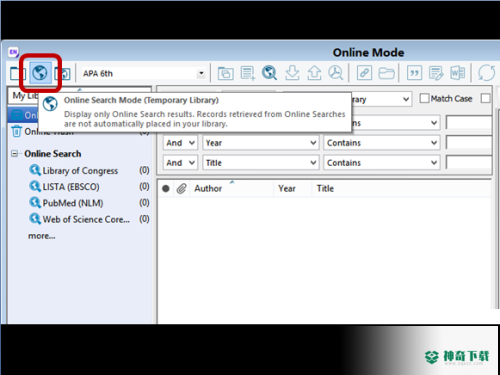Select Online Search Mode globe icon

coord(40,73)
